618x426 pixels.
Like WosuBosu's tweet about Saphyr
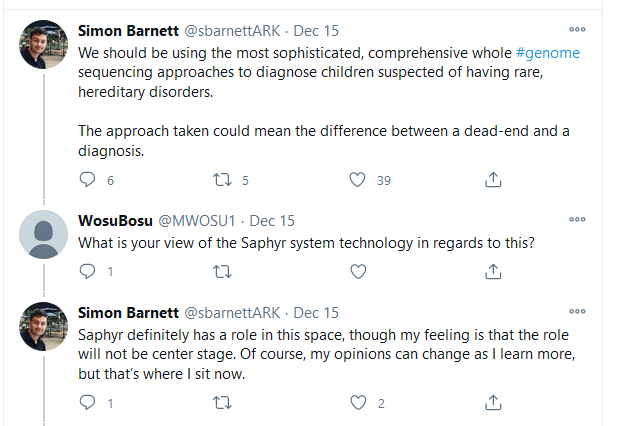pyautogui.click(x=358, y=271)
